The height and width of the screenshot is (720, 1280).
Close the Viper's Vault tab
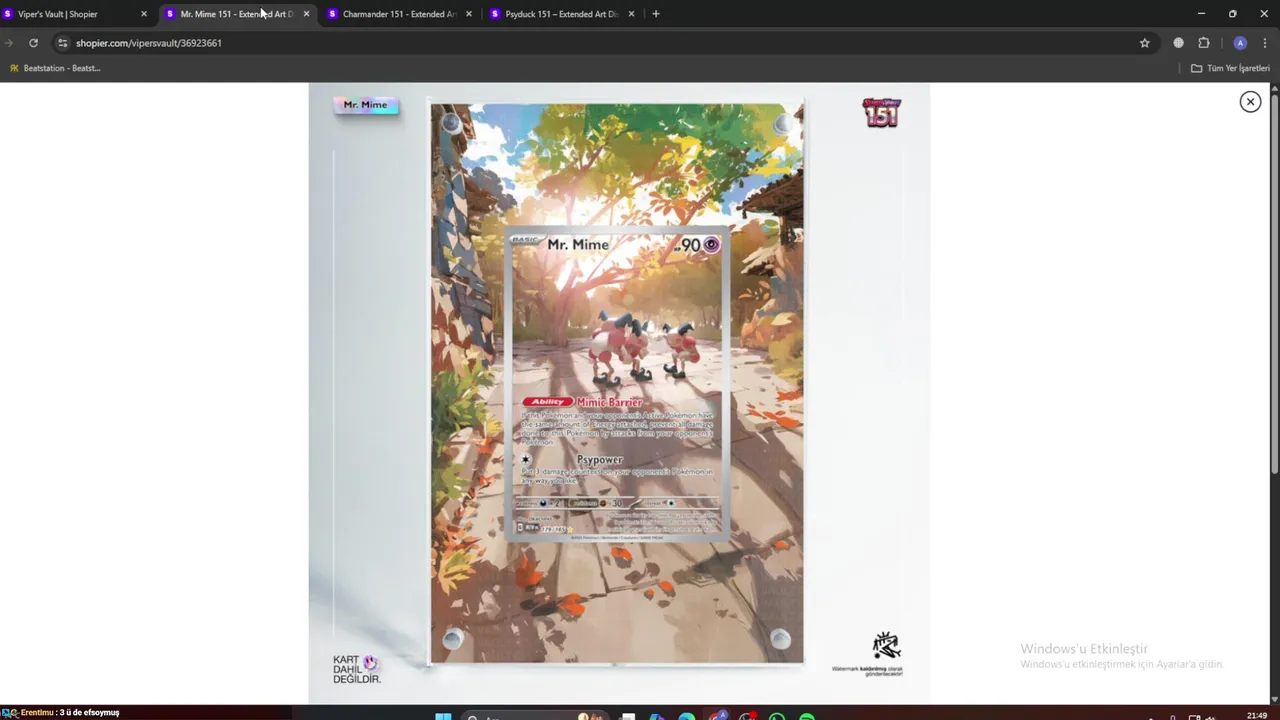pos(144,14)
